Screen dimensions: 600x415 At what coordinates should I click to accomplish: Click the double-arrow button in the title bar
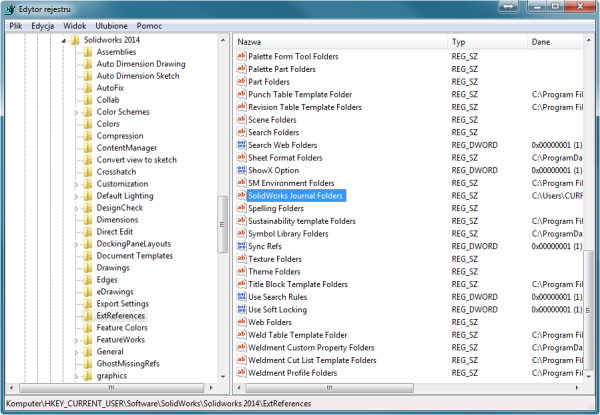pos(508,7)
